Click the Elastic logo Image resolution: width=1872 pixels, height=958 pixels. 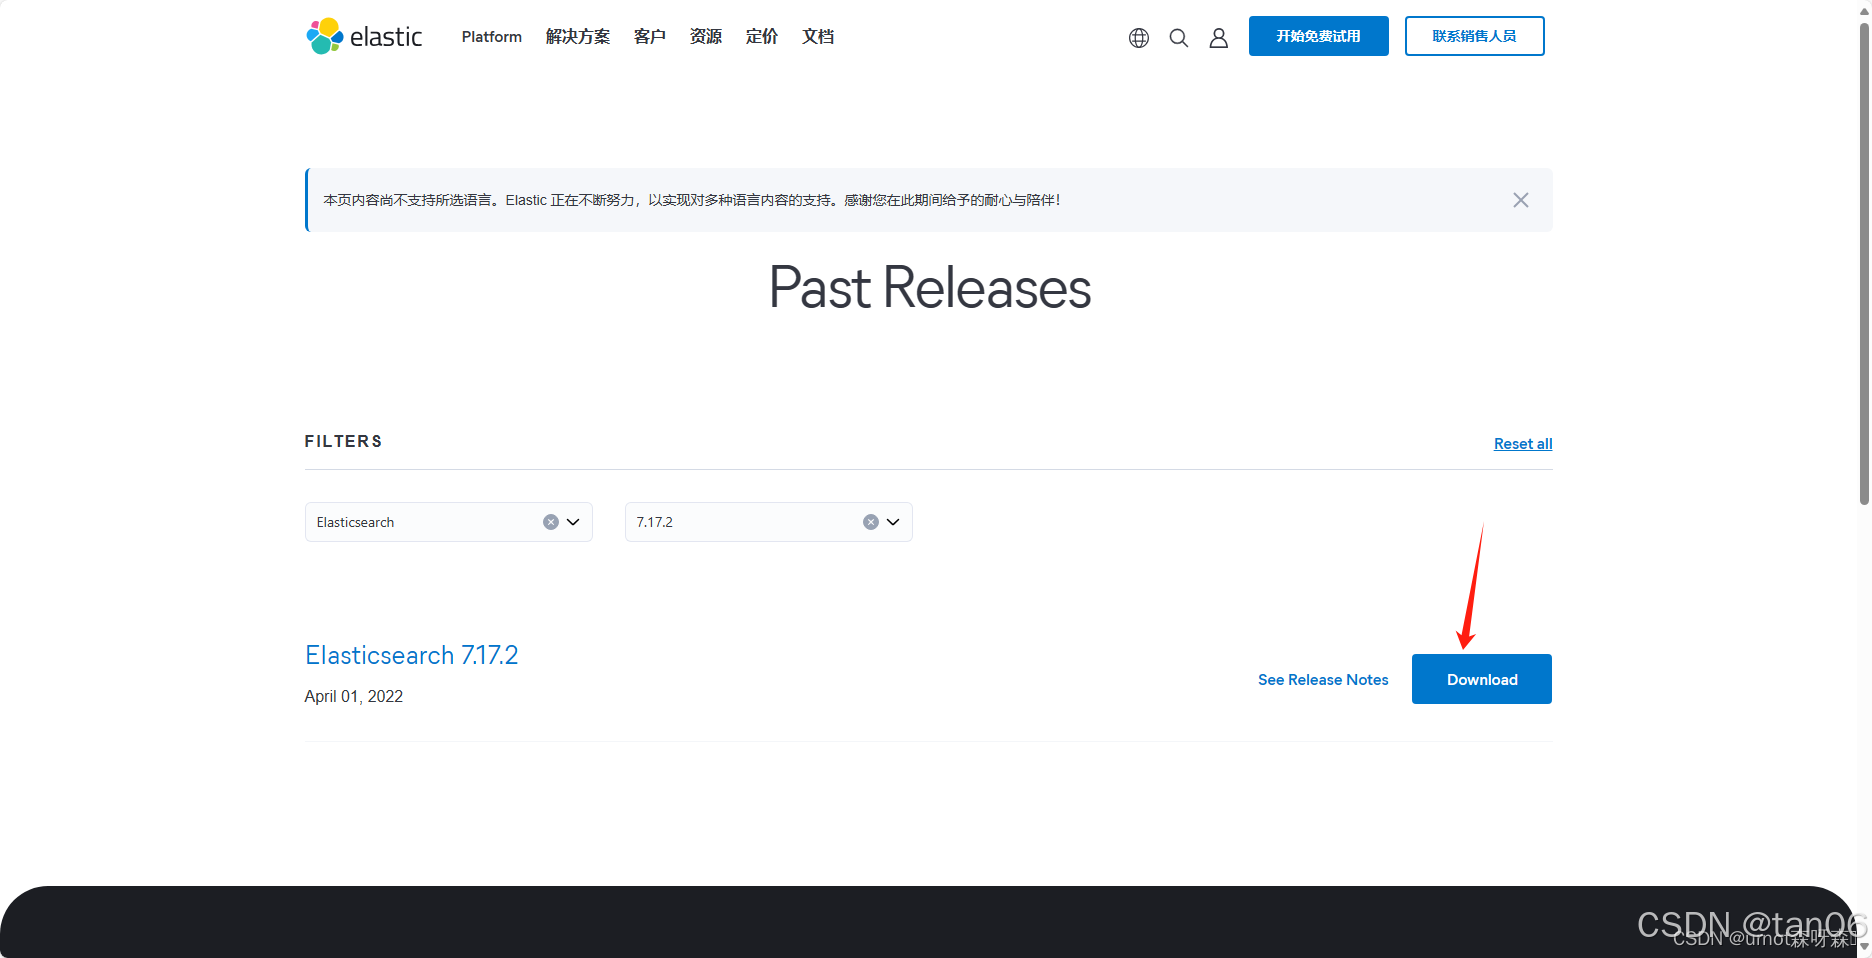[x=364, y=36]
